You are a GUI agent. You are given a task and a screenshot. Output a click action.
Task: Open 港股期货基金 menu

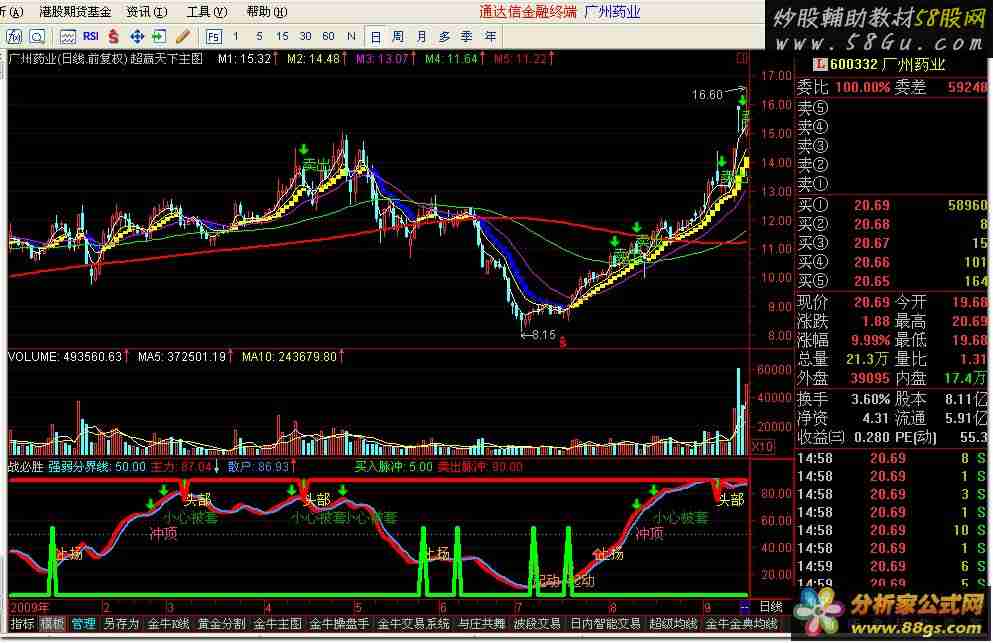(75, 11)
